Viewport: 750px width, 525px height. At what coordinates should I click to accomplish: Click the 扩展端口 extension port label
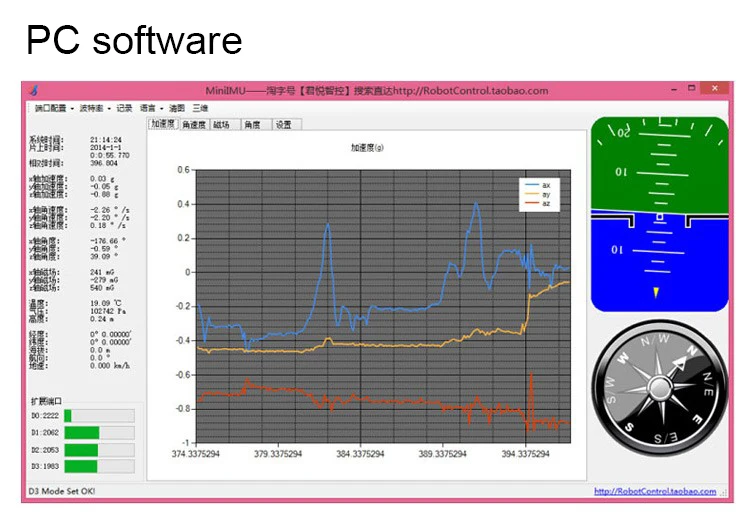46,401
